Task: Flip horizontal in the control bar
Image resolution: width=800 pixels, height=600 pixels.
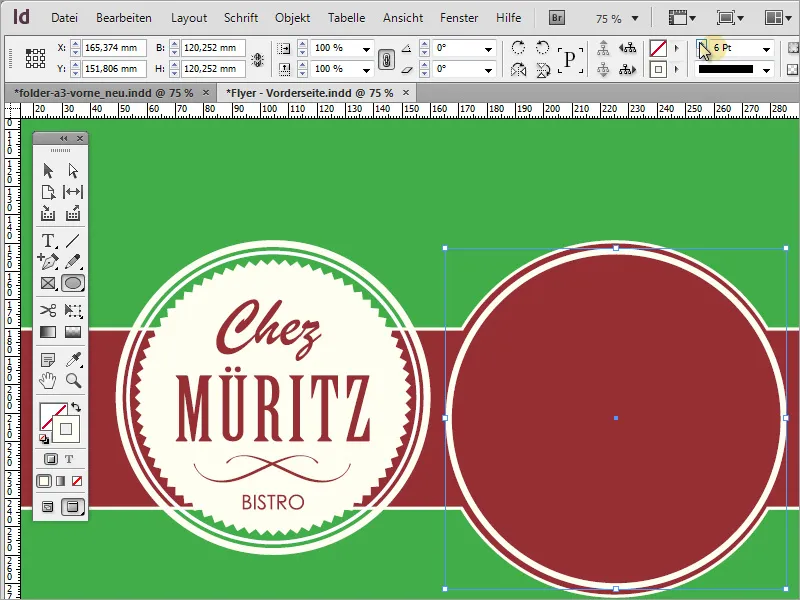Action: pyautogui.click(x=518, y=69)
